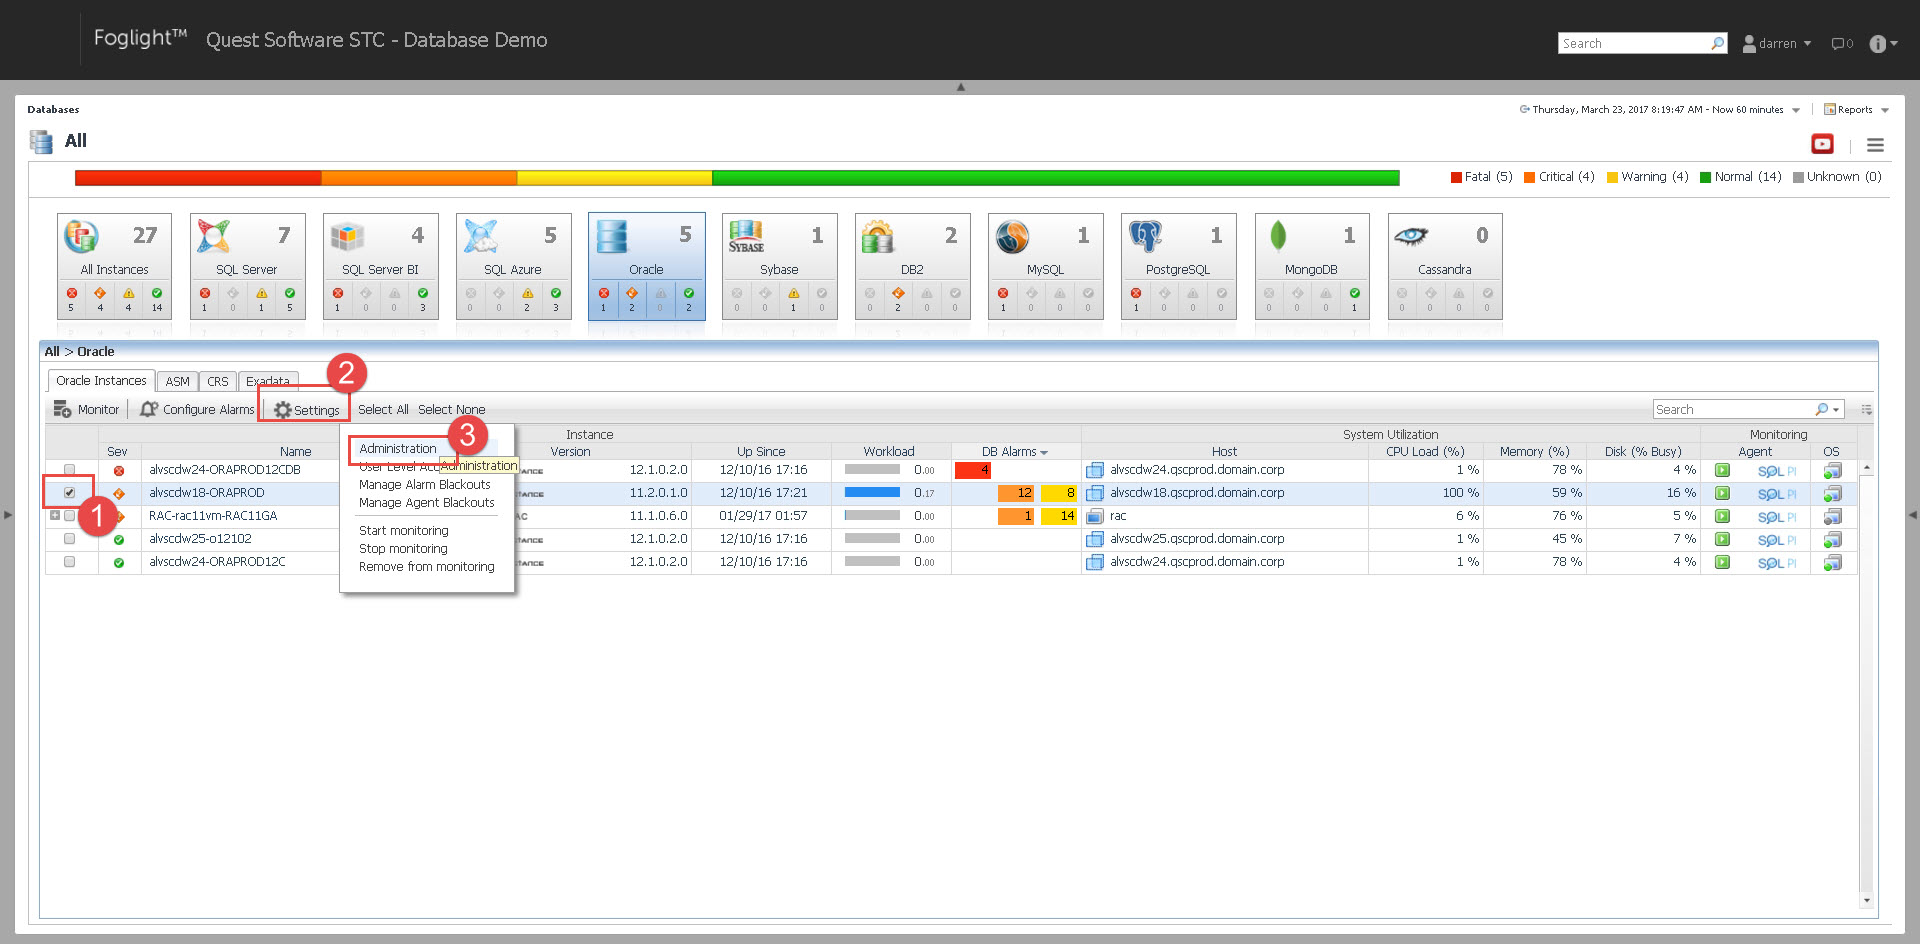Image resolution: width=1920 pixels, height=944 pixels.
Task: Open Settings gear menu
Action: click(x=306, y=410)
